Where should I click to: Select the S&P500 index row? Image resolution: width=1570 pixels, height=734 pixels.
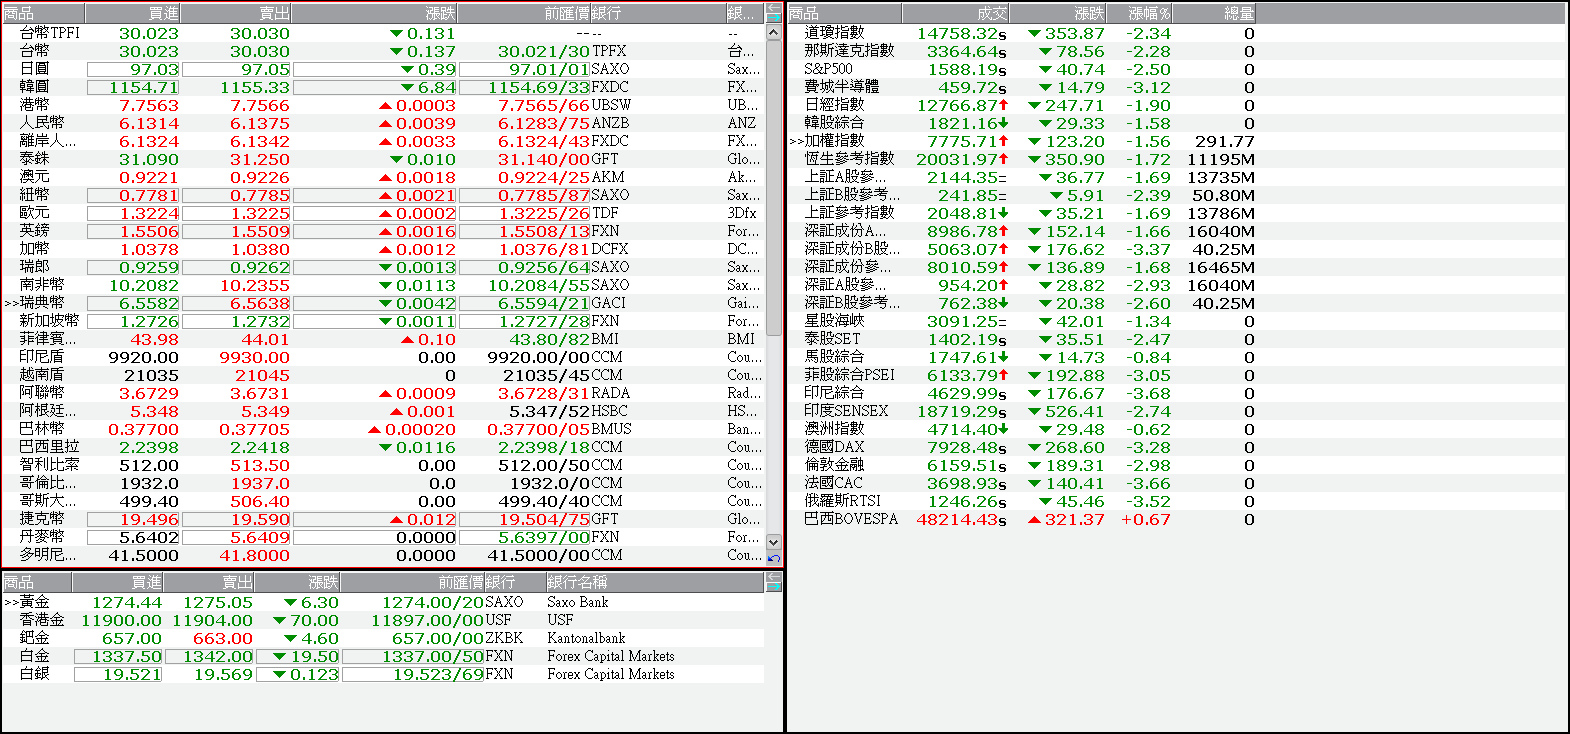(x=1177, y=69)
